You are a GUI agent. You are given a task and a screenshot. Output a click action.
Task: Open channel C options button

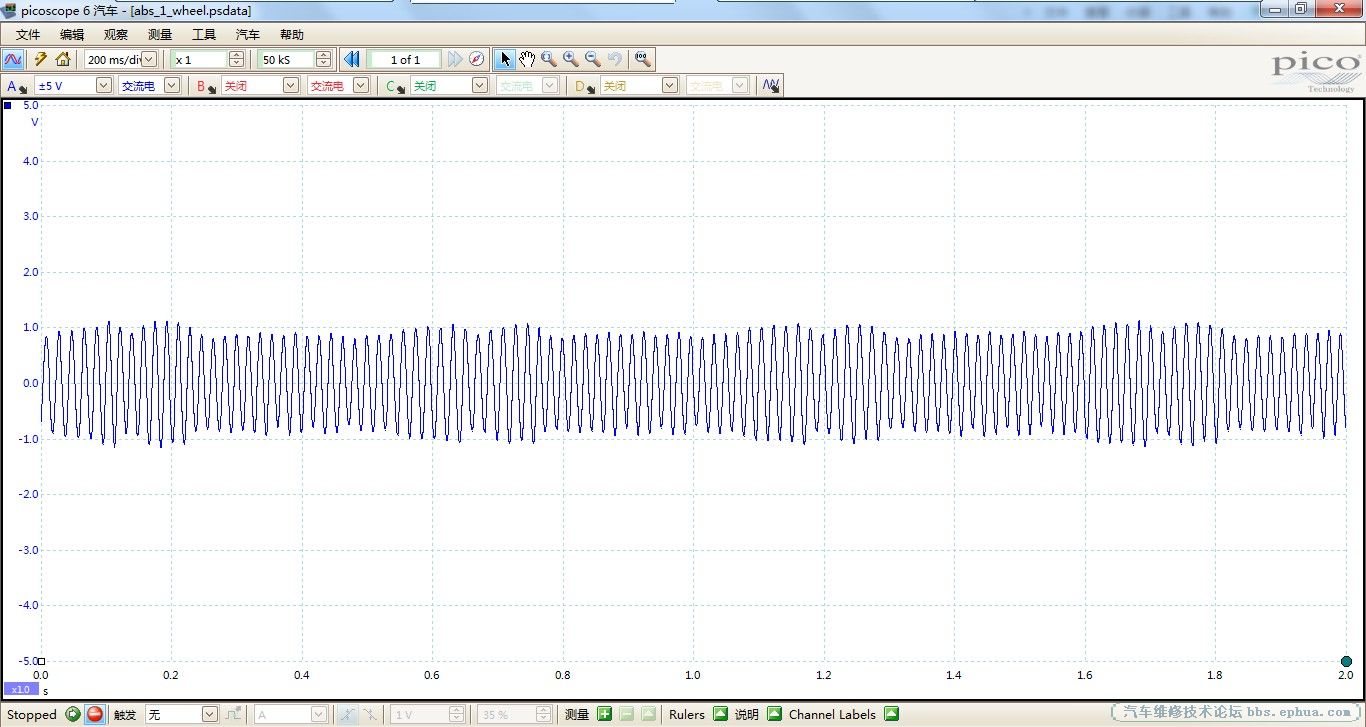tap(396, 86)
